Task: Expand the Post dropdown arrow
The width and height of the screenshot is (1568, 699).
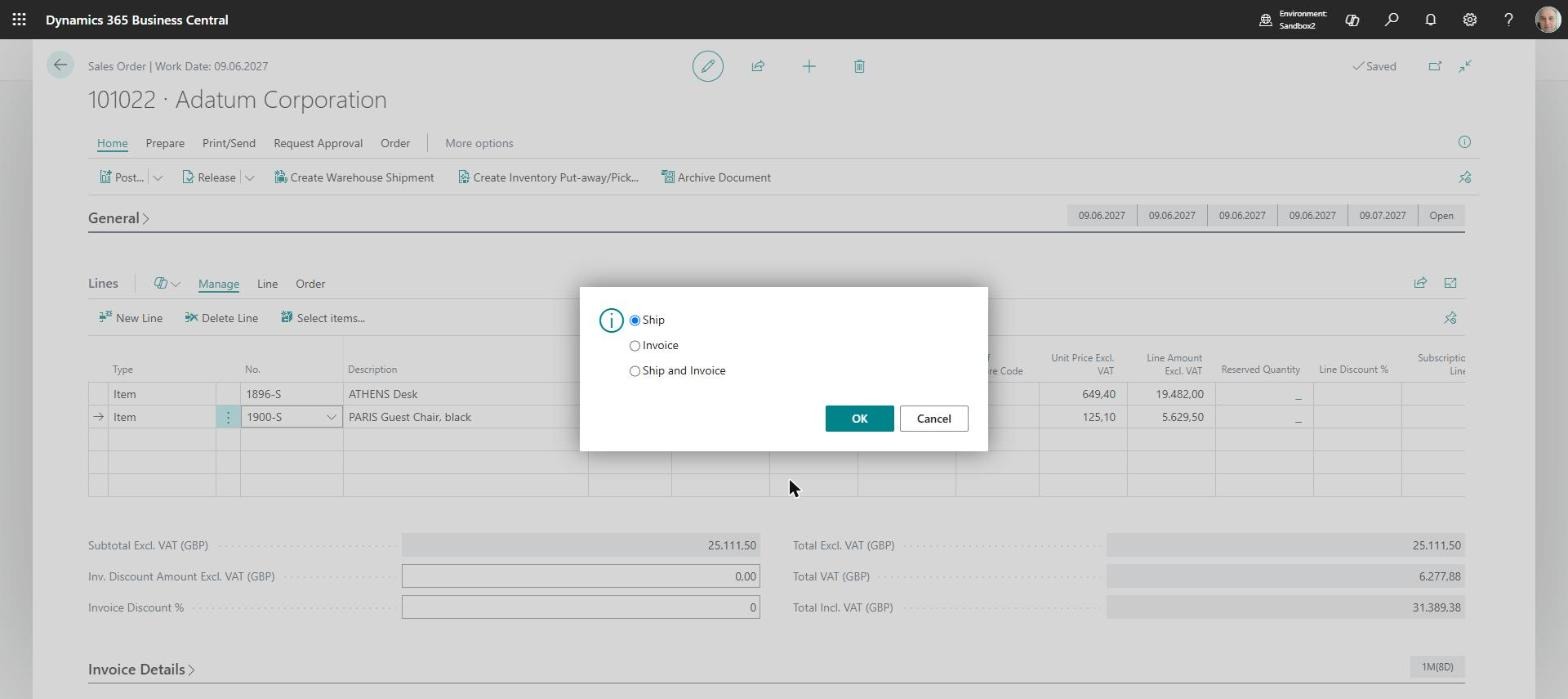Action: tap(157, 178)
